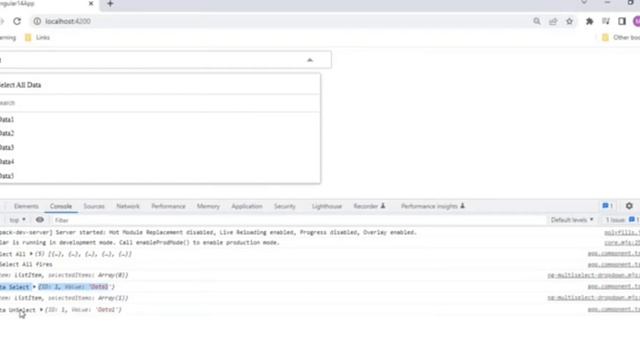Switch to the Lighthouse DevTools tab
The height and width of the screenshot is (360, 640).
click(x=327, y=206)
